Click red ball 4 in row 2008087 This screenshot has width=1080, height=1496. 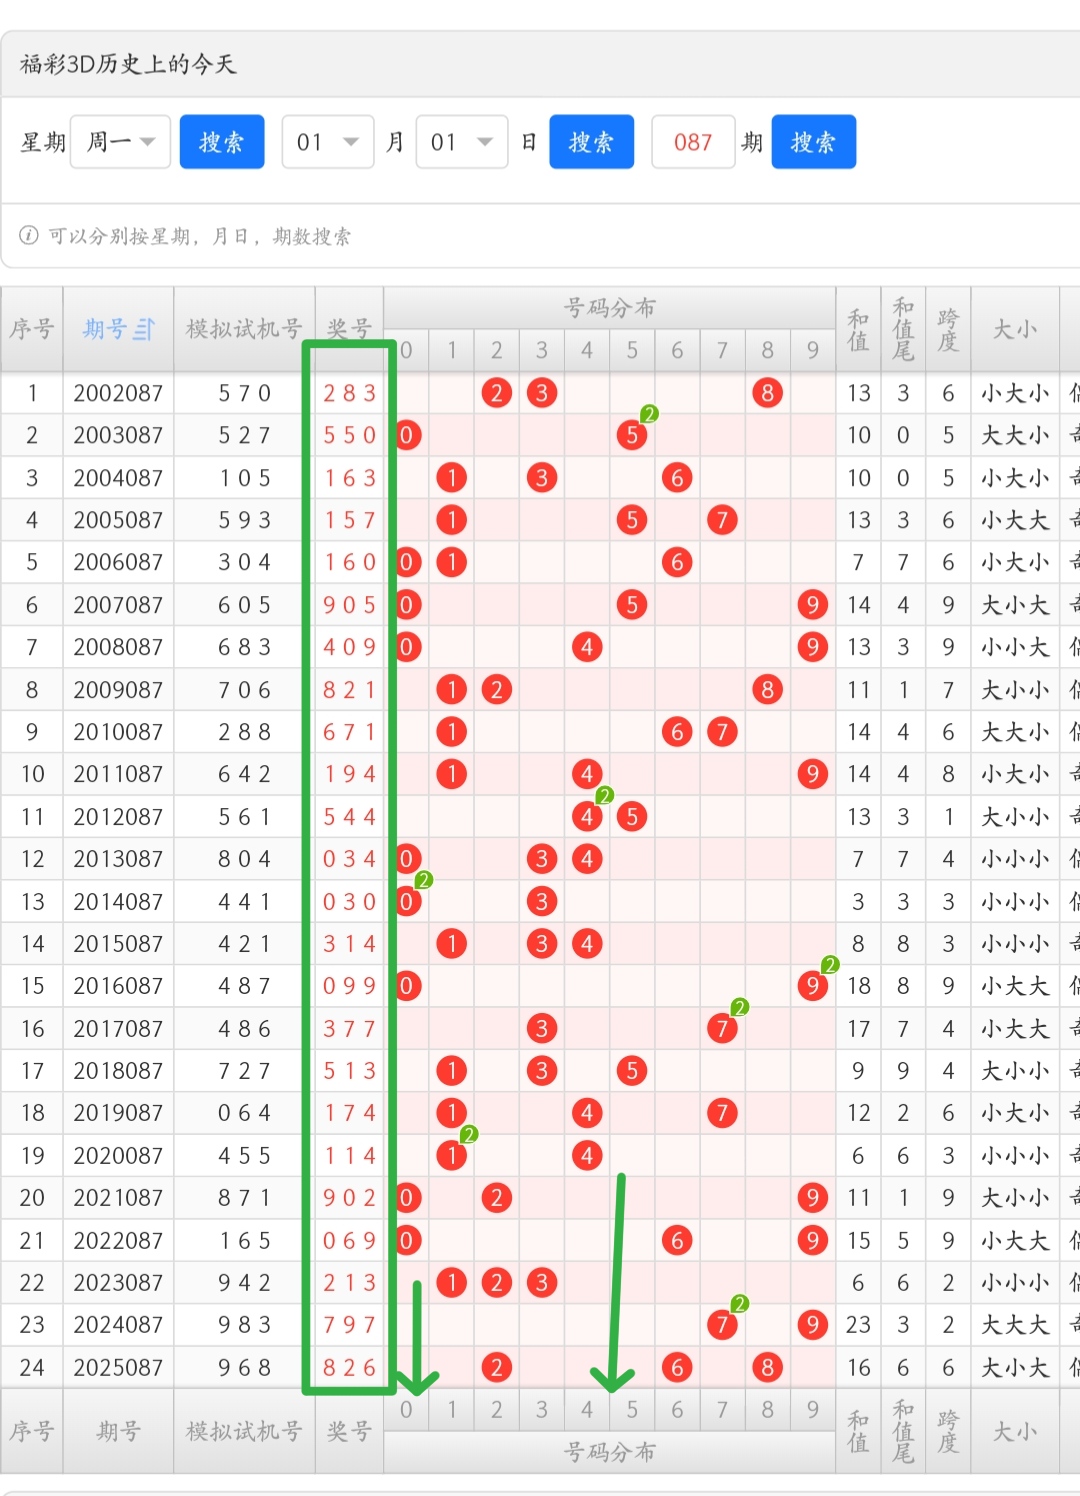click(587, 647)
